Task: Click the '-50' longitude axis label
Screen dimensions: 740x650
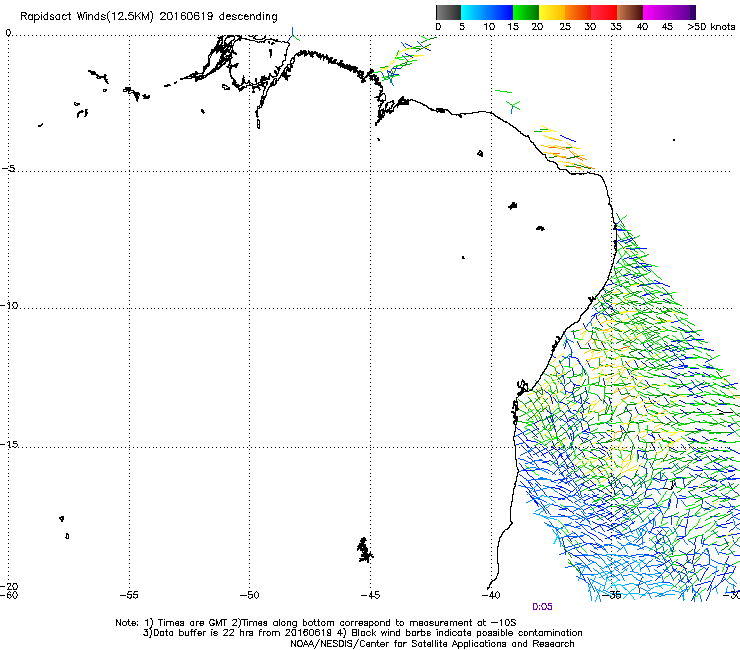Action: point(250,595)
